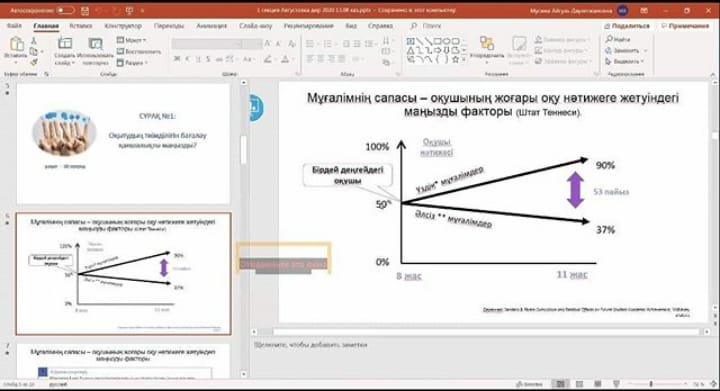Open the Макет (Layout) dropdown

coord(131,40)
